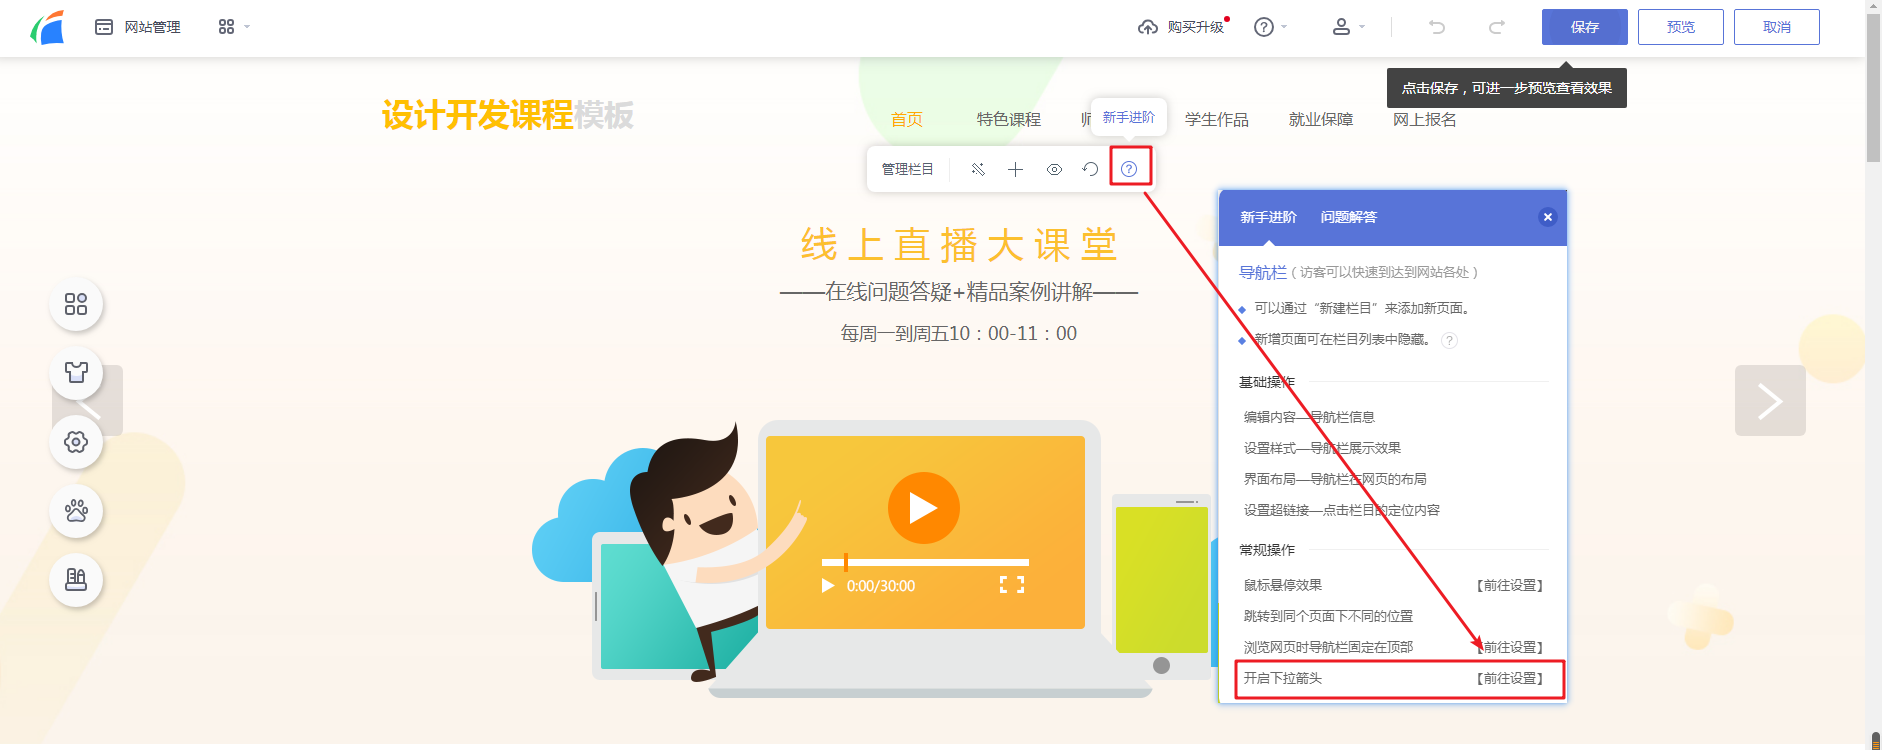Click the redo arrow icon
The width and height of the screenshot is (1882, 750).
click(1497, 27)
